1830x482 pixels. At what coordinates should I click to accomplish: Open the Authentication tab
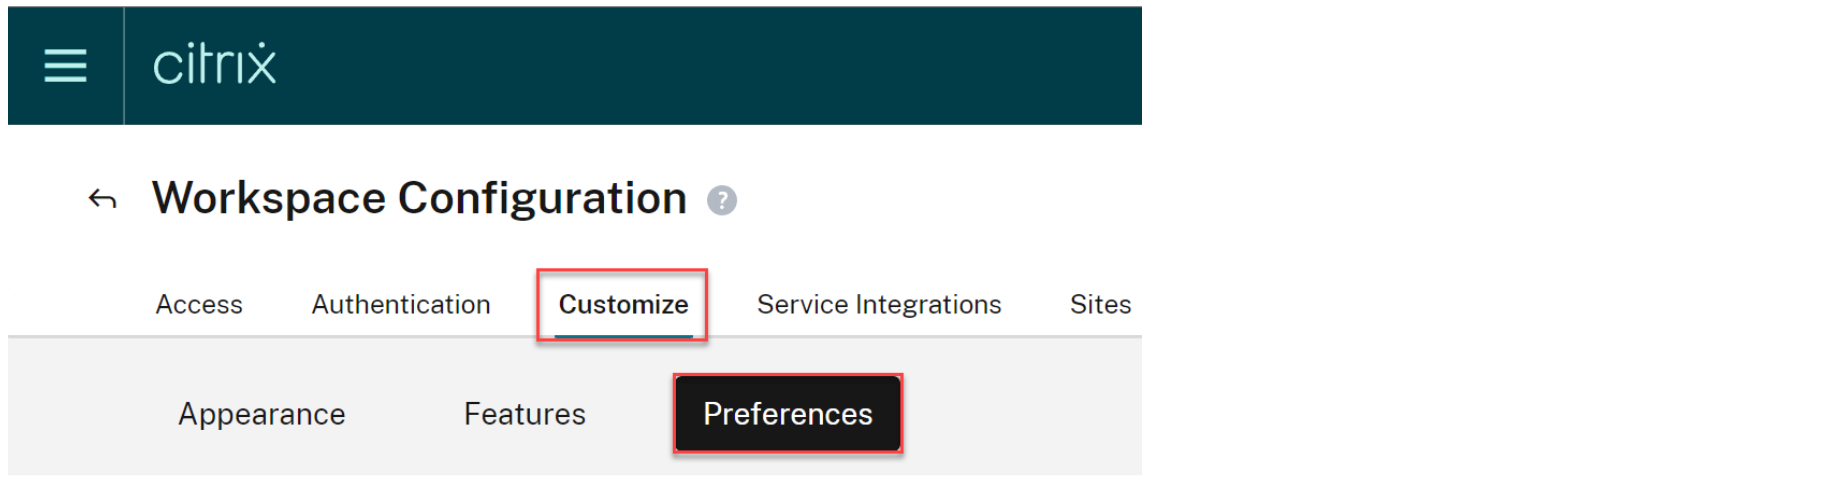tap(401, 304)
